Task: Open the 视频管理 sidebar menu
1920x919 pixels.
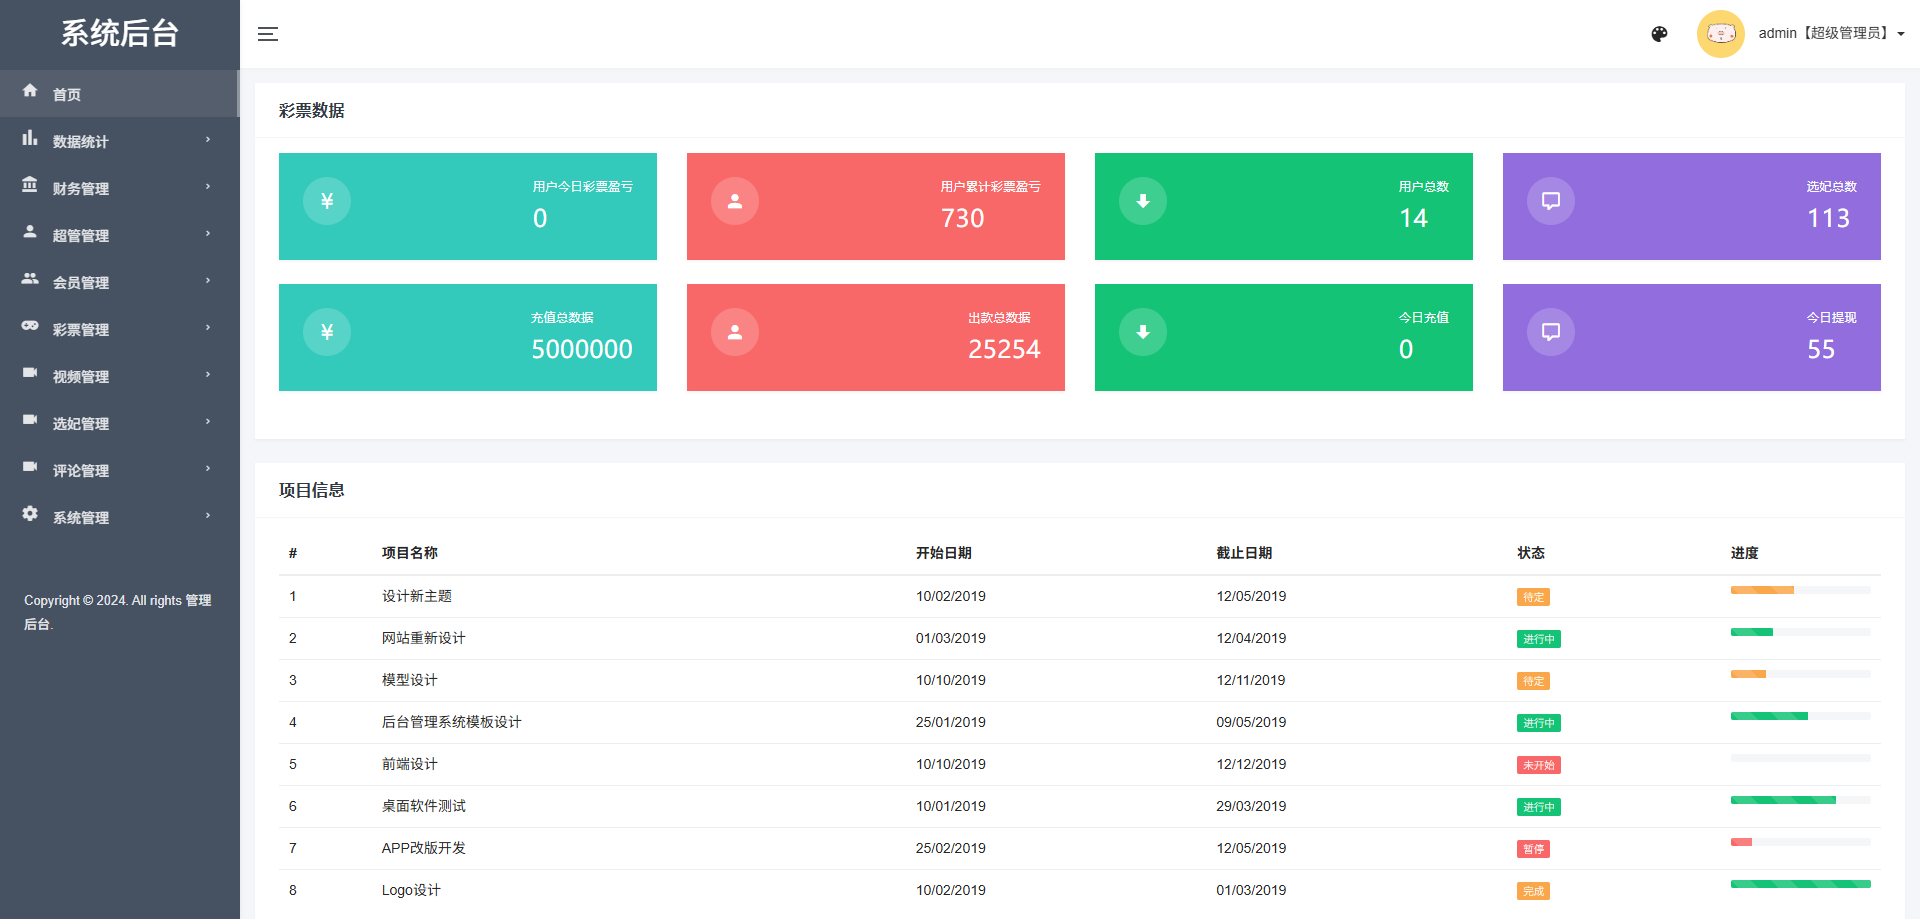Action: (x=81, y=376)
